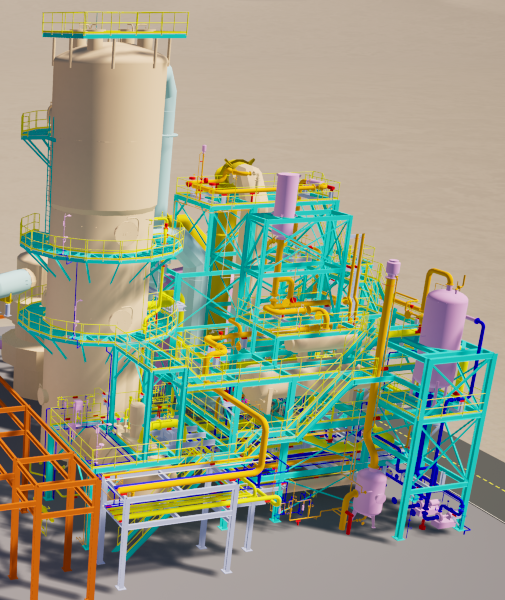Select the light blue horizontal duct at left
Screen dimensions: 505x600
(x=17, y=283)
